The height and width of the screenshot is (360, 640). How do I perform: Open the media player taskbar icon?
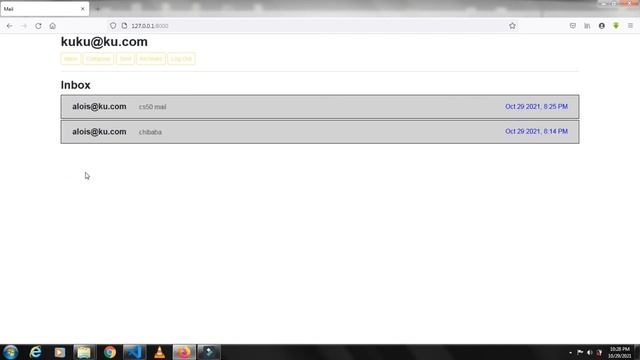(60, 352)
